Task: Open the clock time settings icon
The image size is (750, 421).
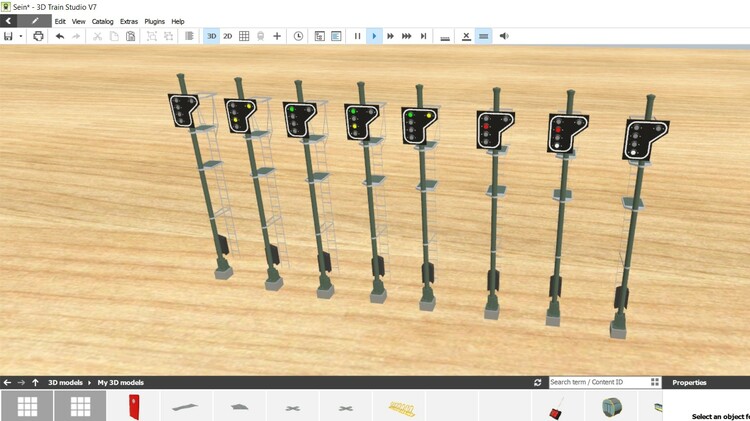Action: [x=298, y=36]
